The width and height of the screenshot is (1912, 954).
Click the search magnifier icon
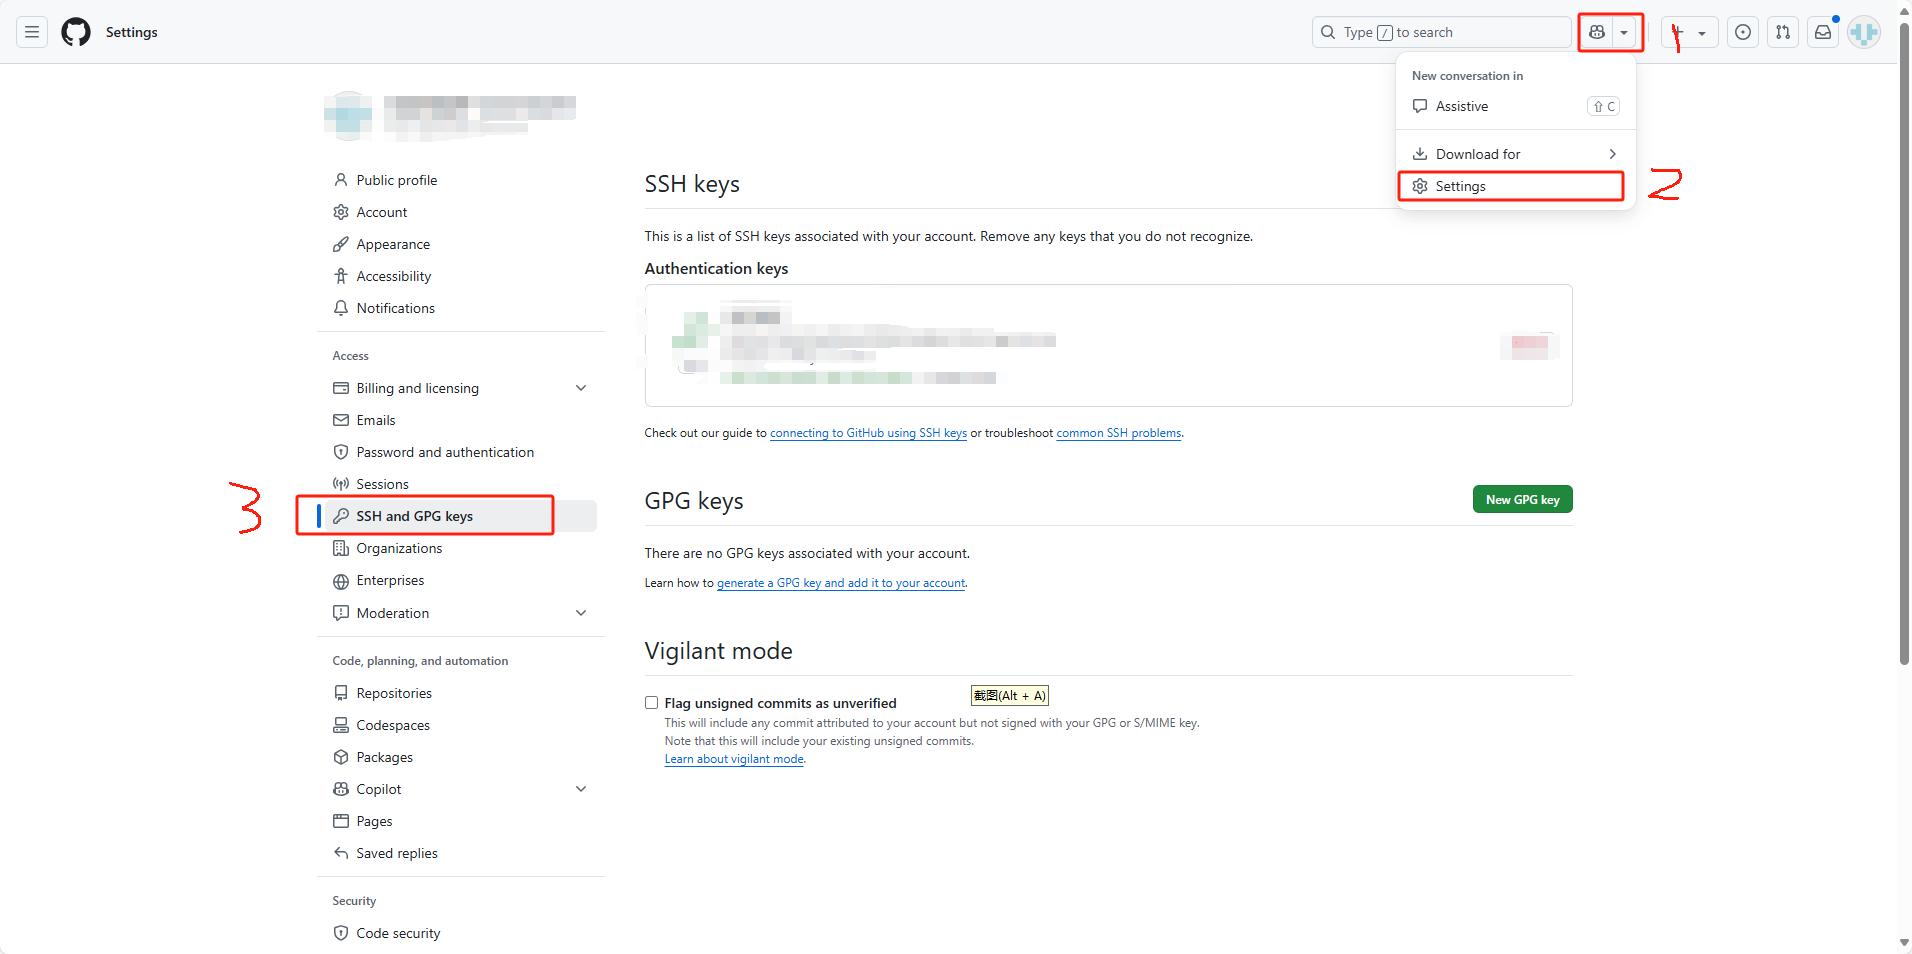[x=1327, y=32]
